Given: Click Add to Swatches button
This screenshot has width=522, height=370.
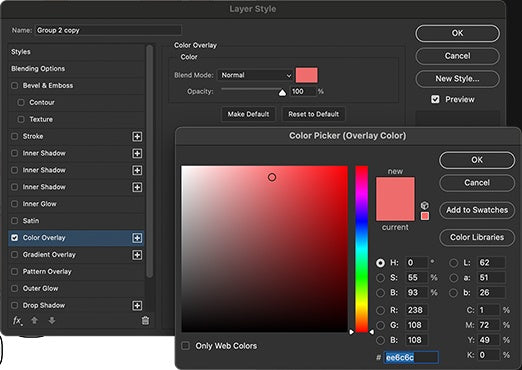Looking at the screenshot, I should pos(477,210).
